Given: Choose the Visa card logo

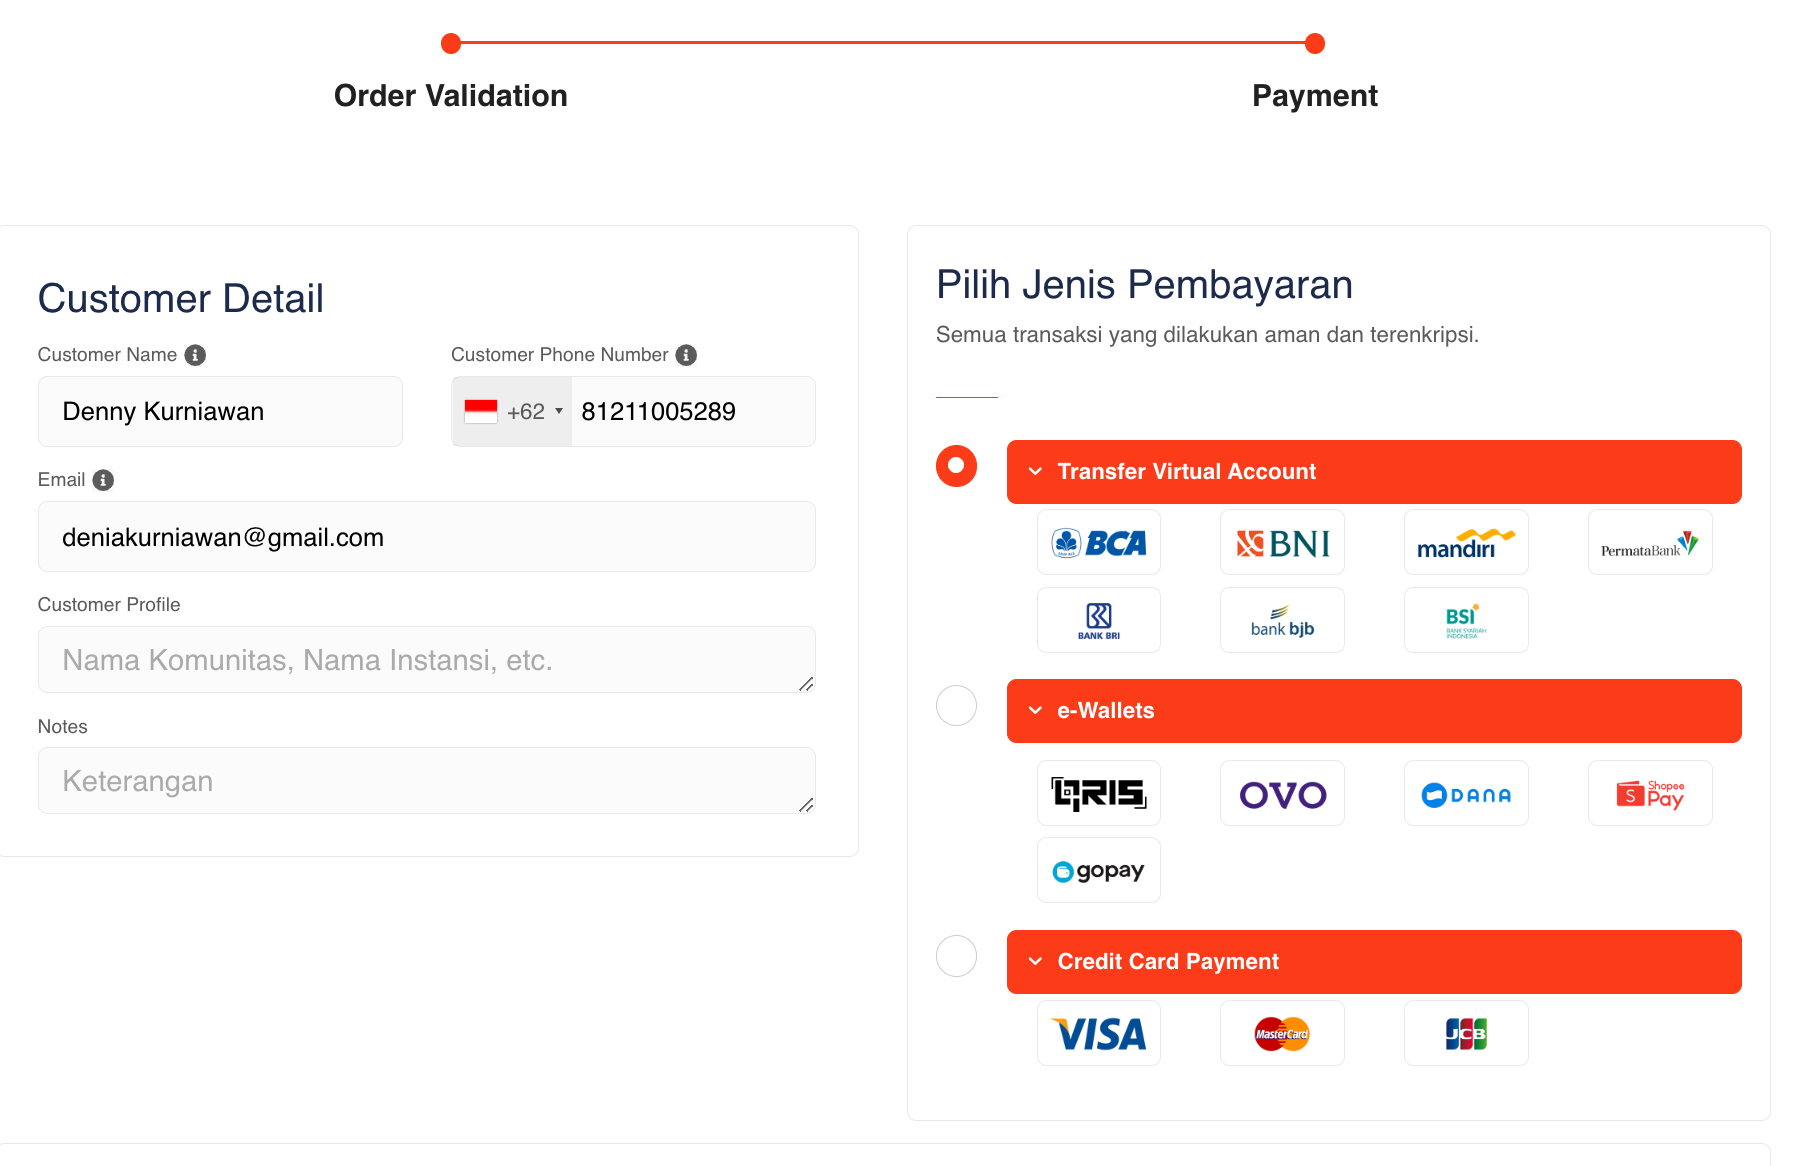Looking at the screenshot, I should pyautogui.click(x=1098, y=1033).
